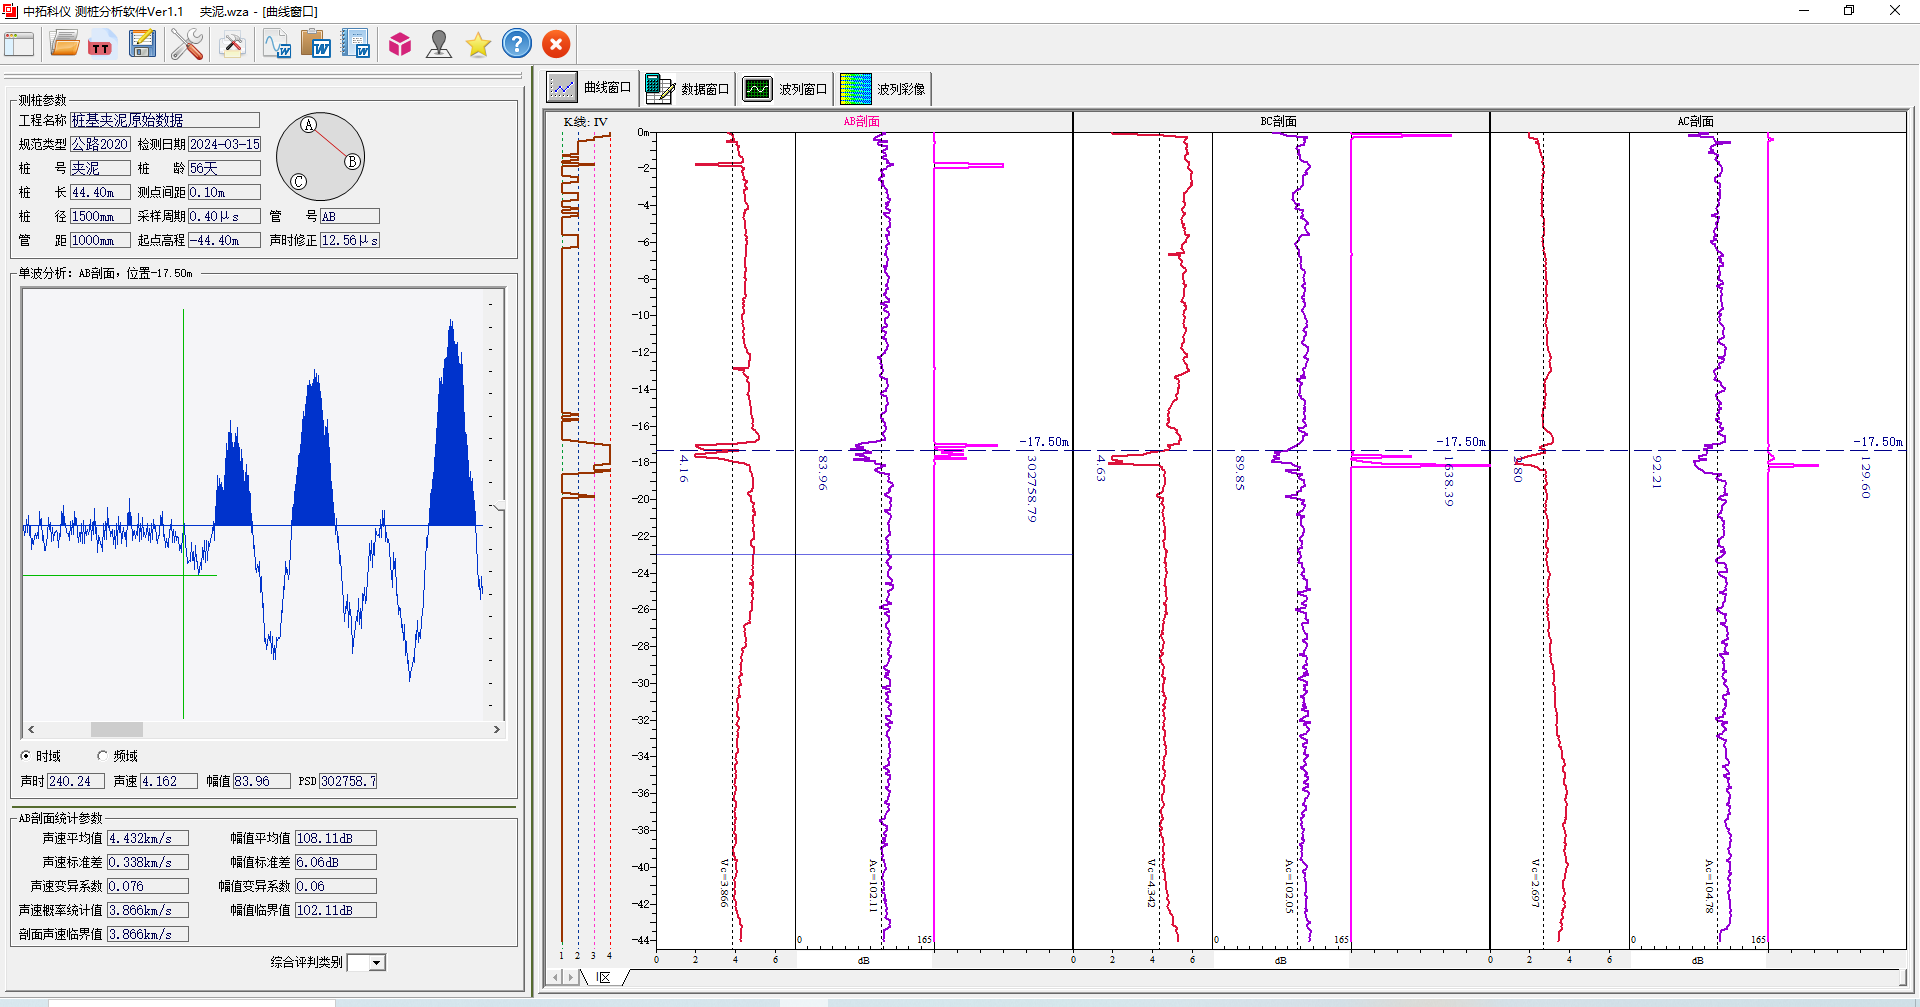This screenshot has width=1920, height=1007.
Task: Click the BC剖面 profile header
Action: [1279, 122]
